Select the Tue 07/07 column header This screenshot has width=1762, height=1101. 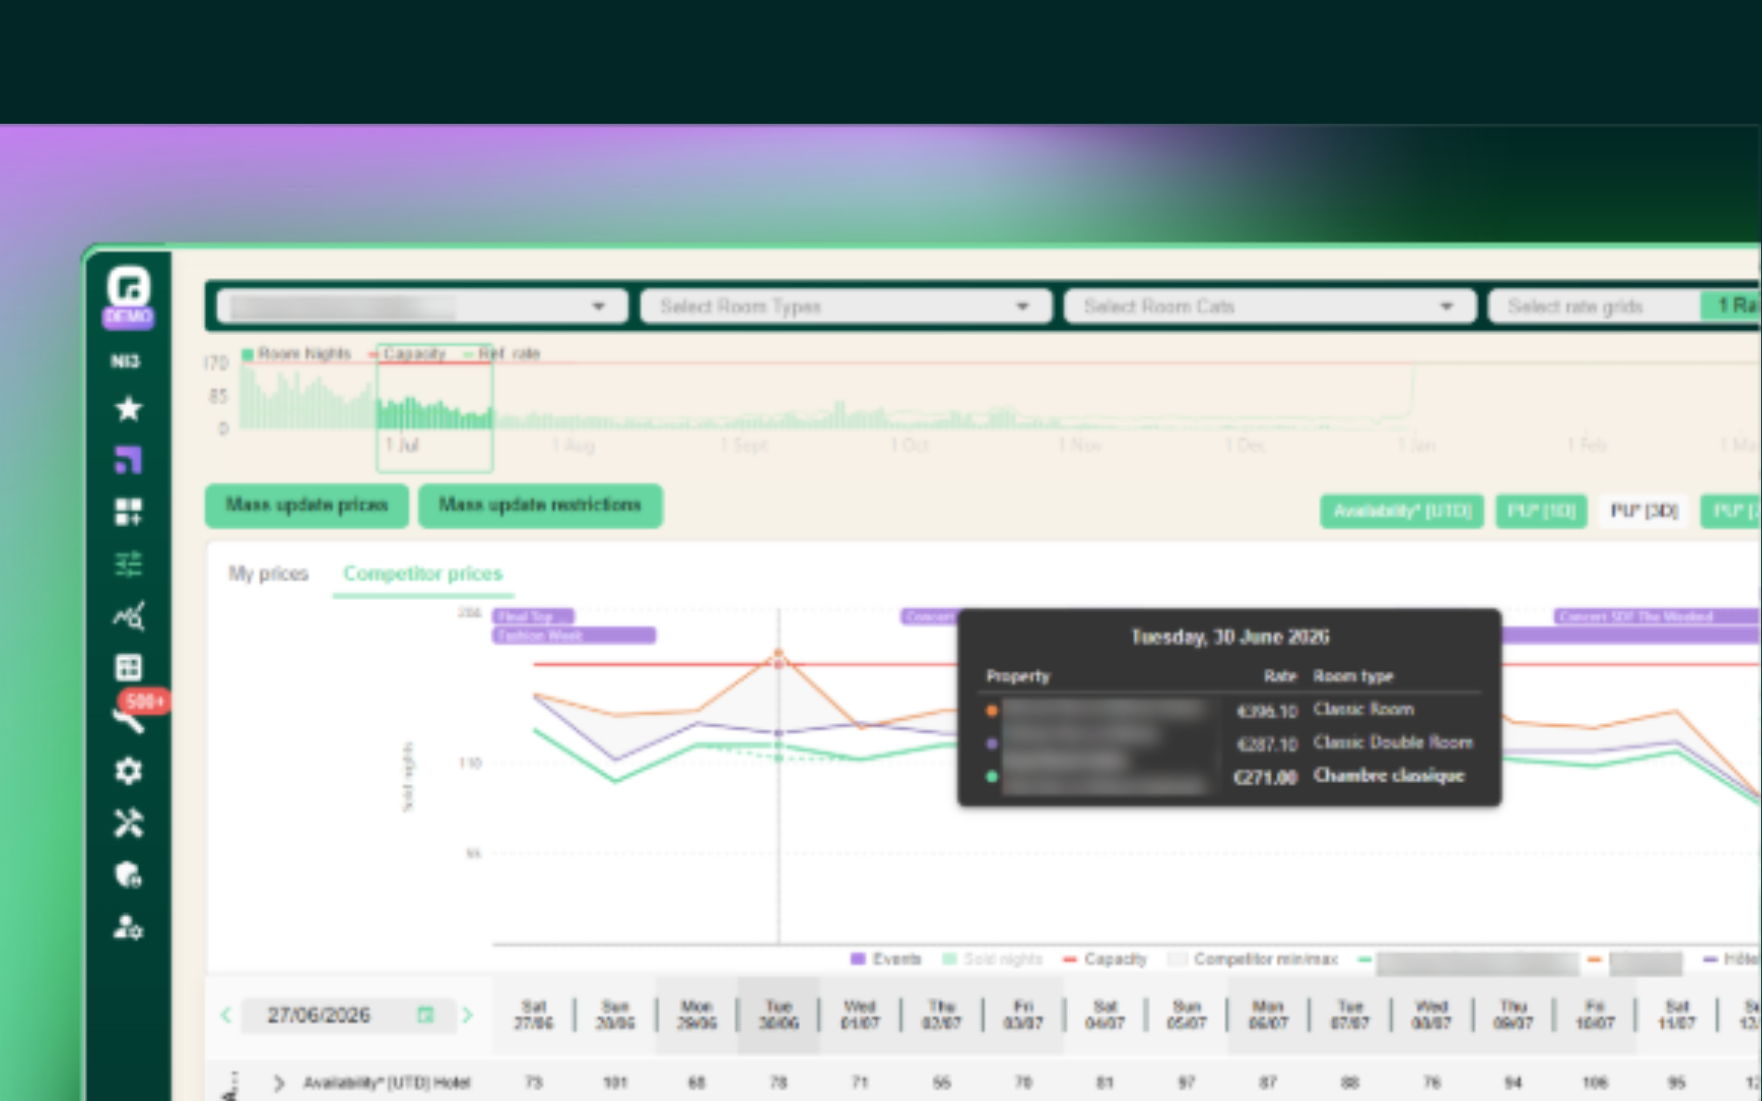click(x=1350, y=1015)
